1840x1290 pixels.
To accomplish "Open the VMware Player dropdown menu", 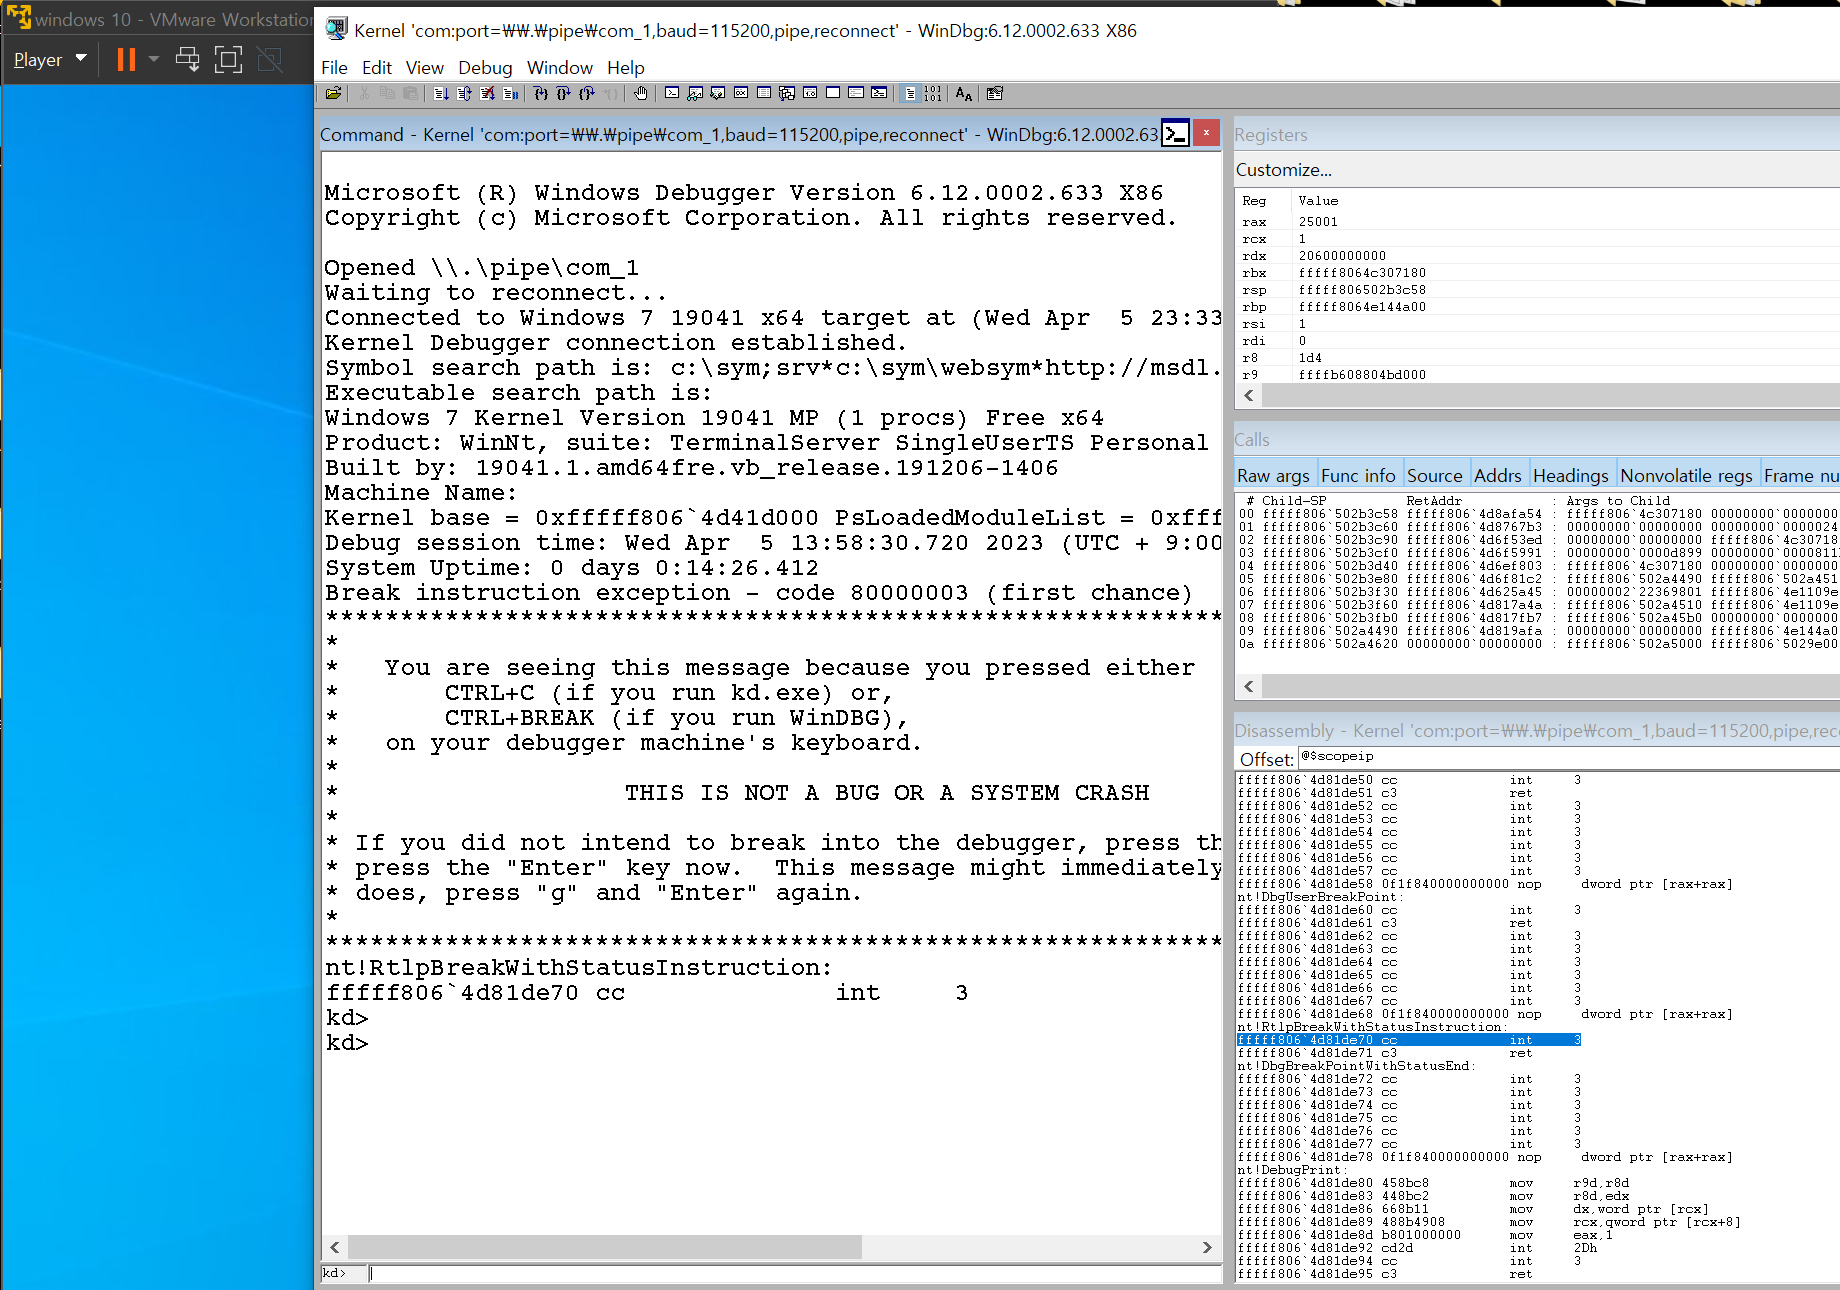I will (x=50, y=60).
